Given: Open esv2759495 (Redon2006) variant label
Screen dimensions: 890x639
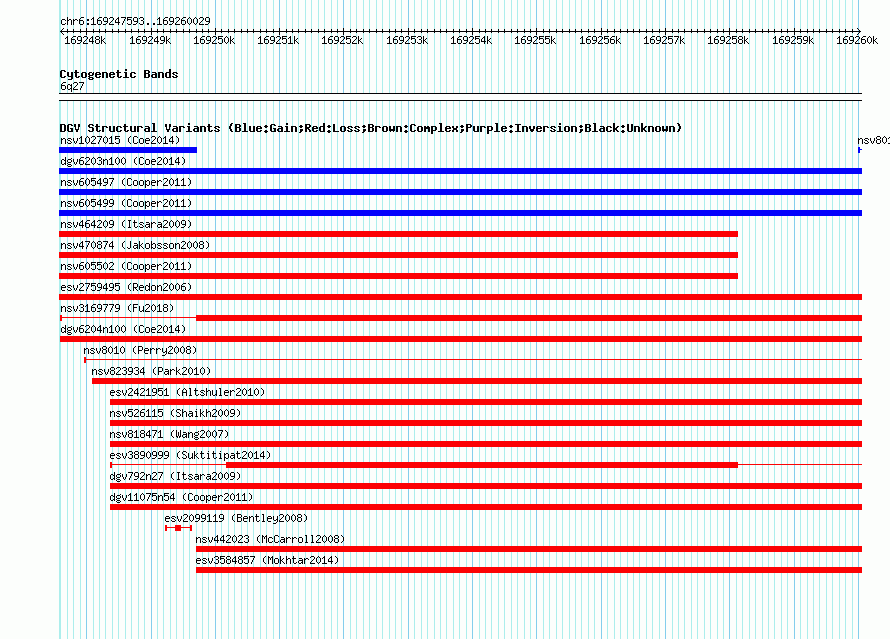Looking at the screenshot, I should pyautogui.click(x=126, y=287).
